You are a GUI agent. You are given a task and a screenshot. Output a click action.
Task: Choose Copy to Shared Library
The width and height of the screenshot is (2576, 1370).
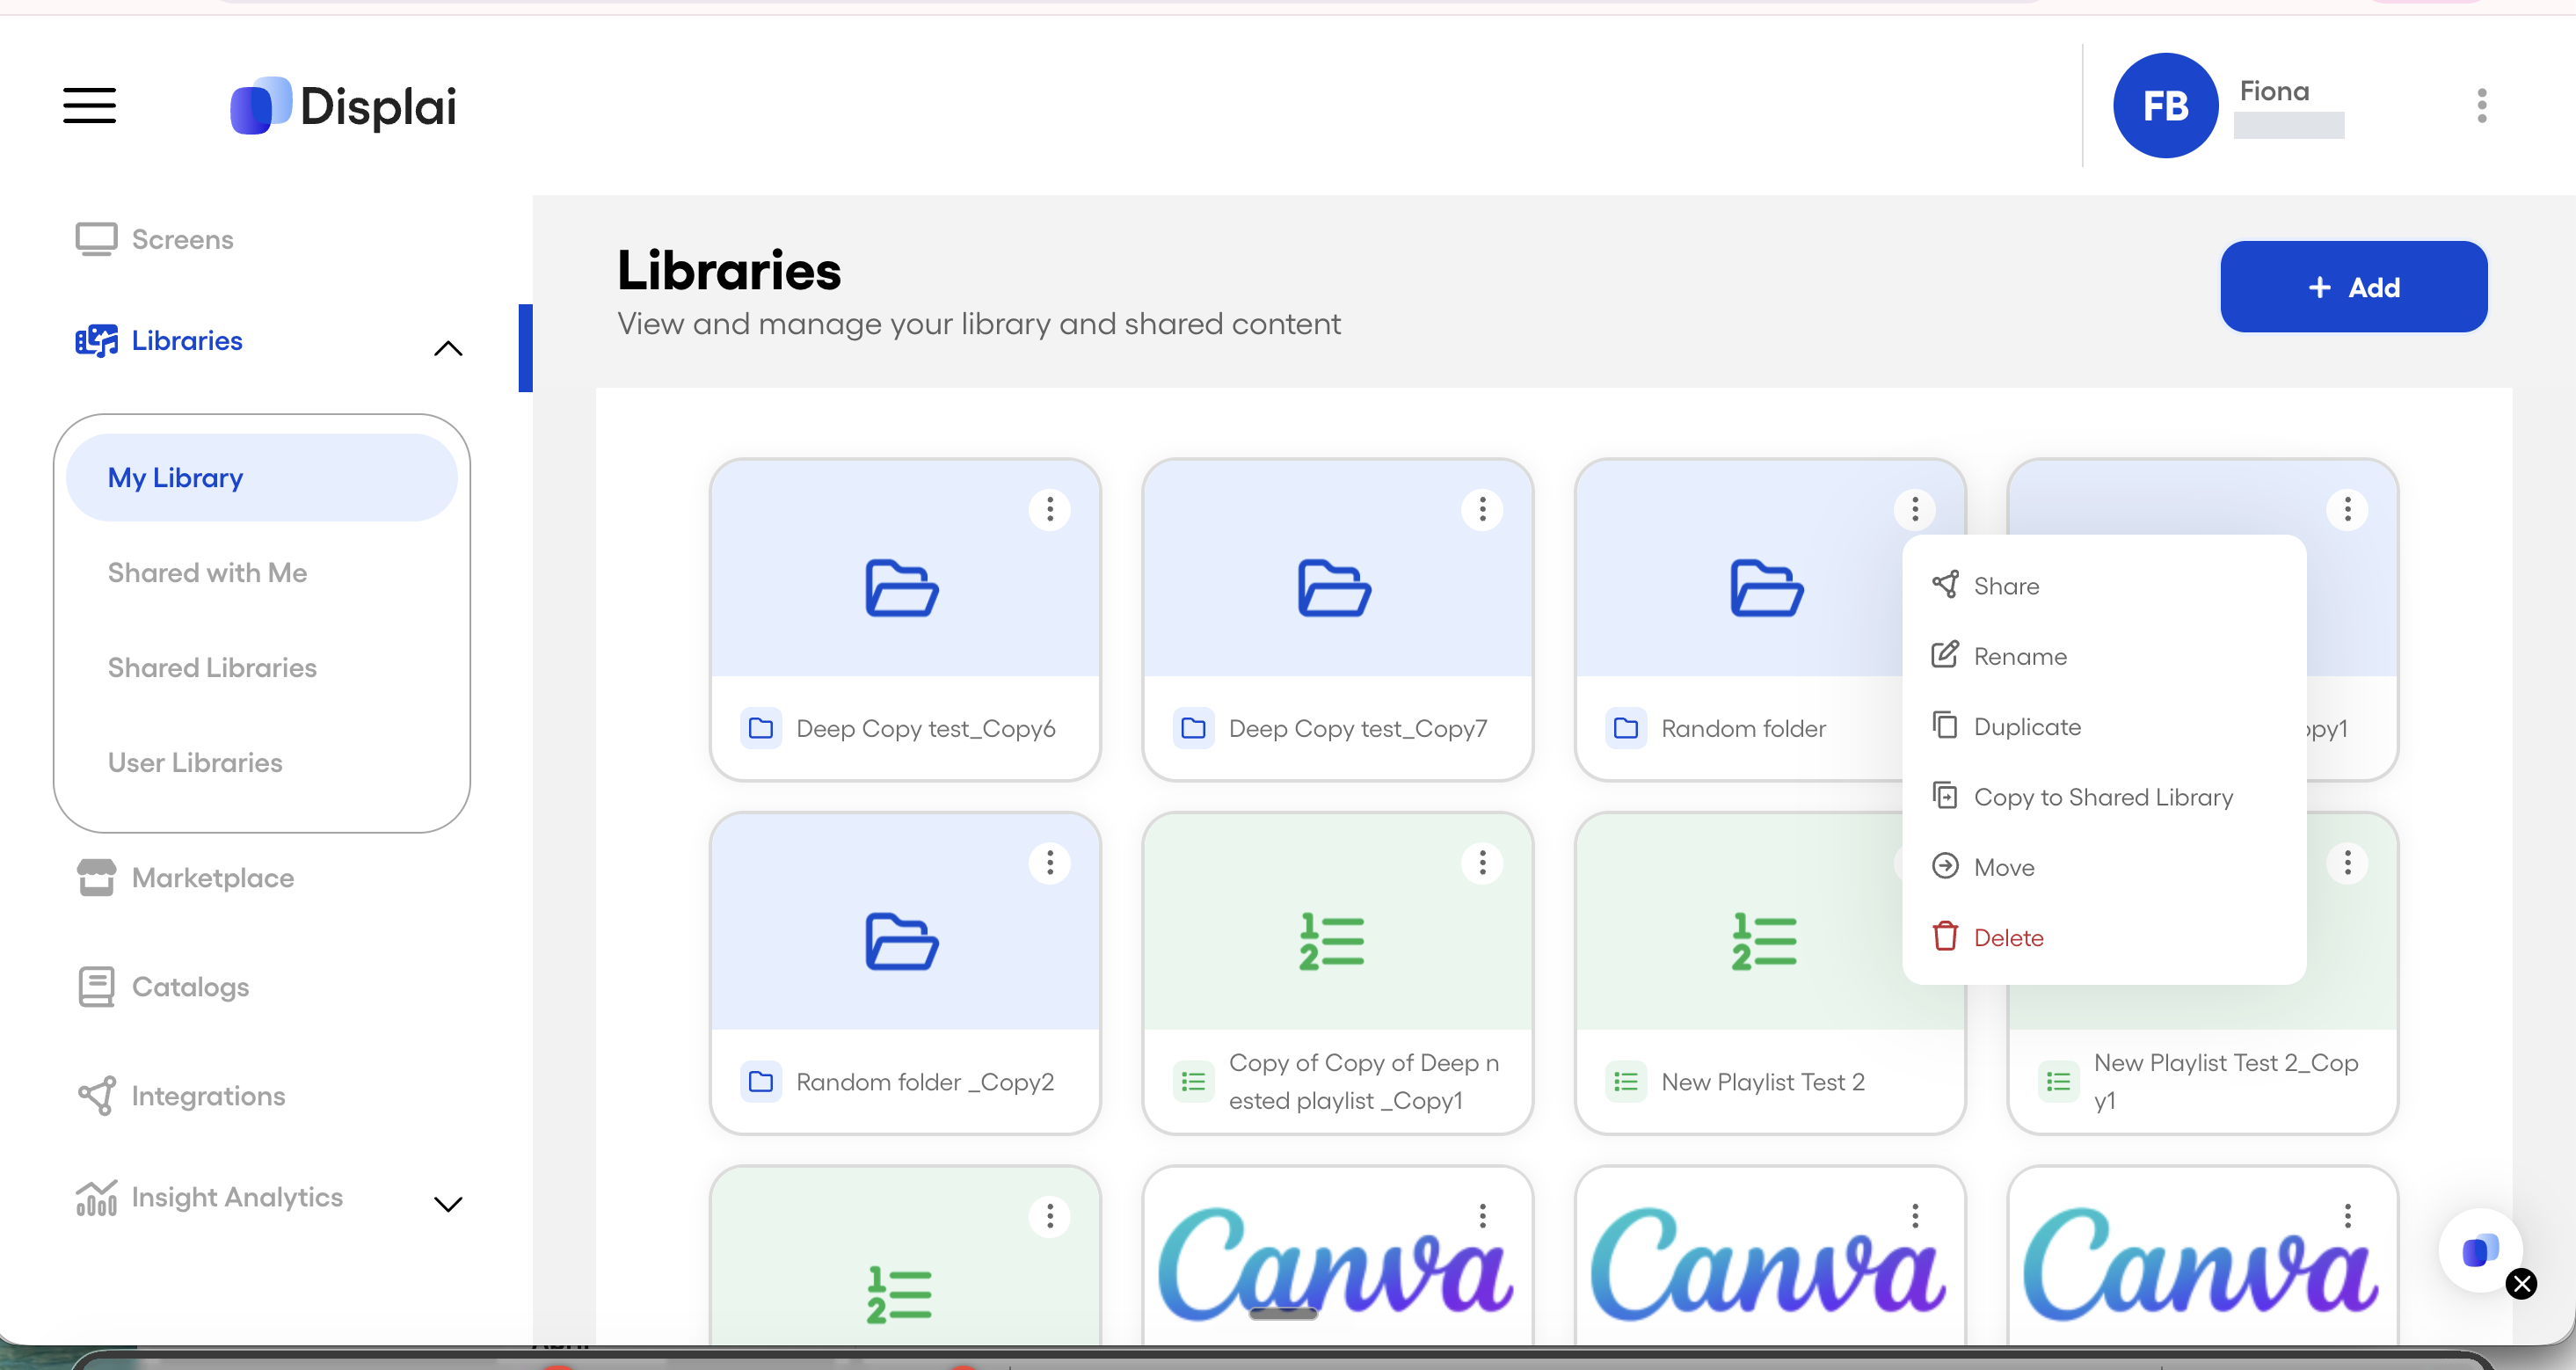2104,797
